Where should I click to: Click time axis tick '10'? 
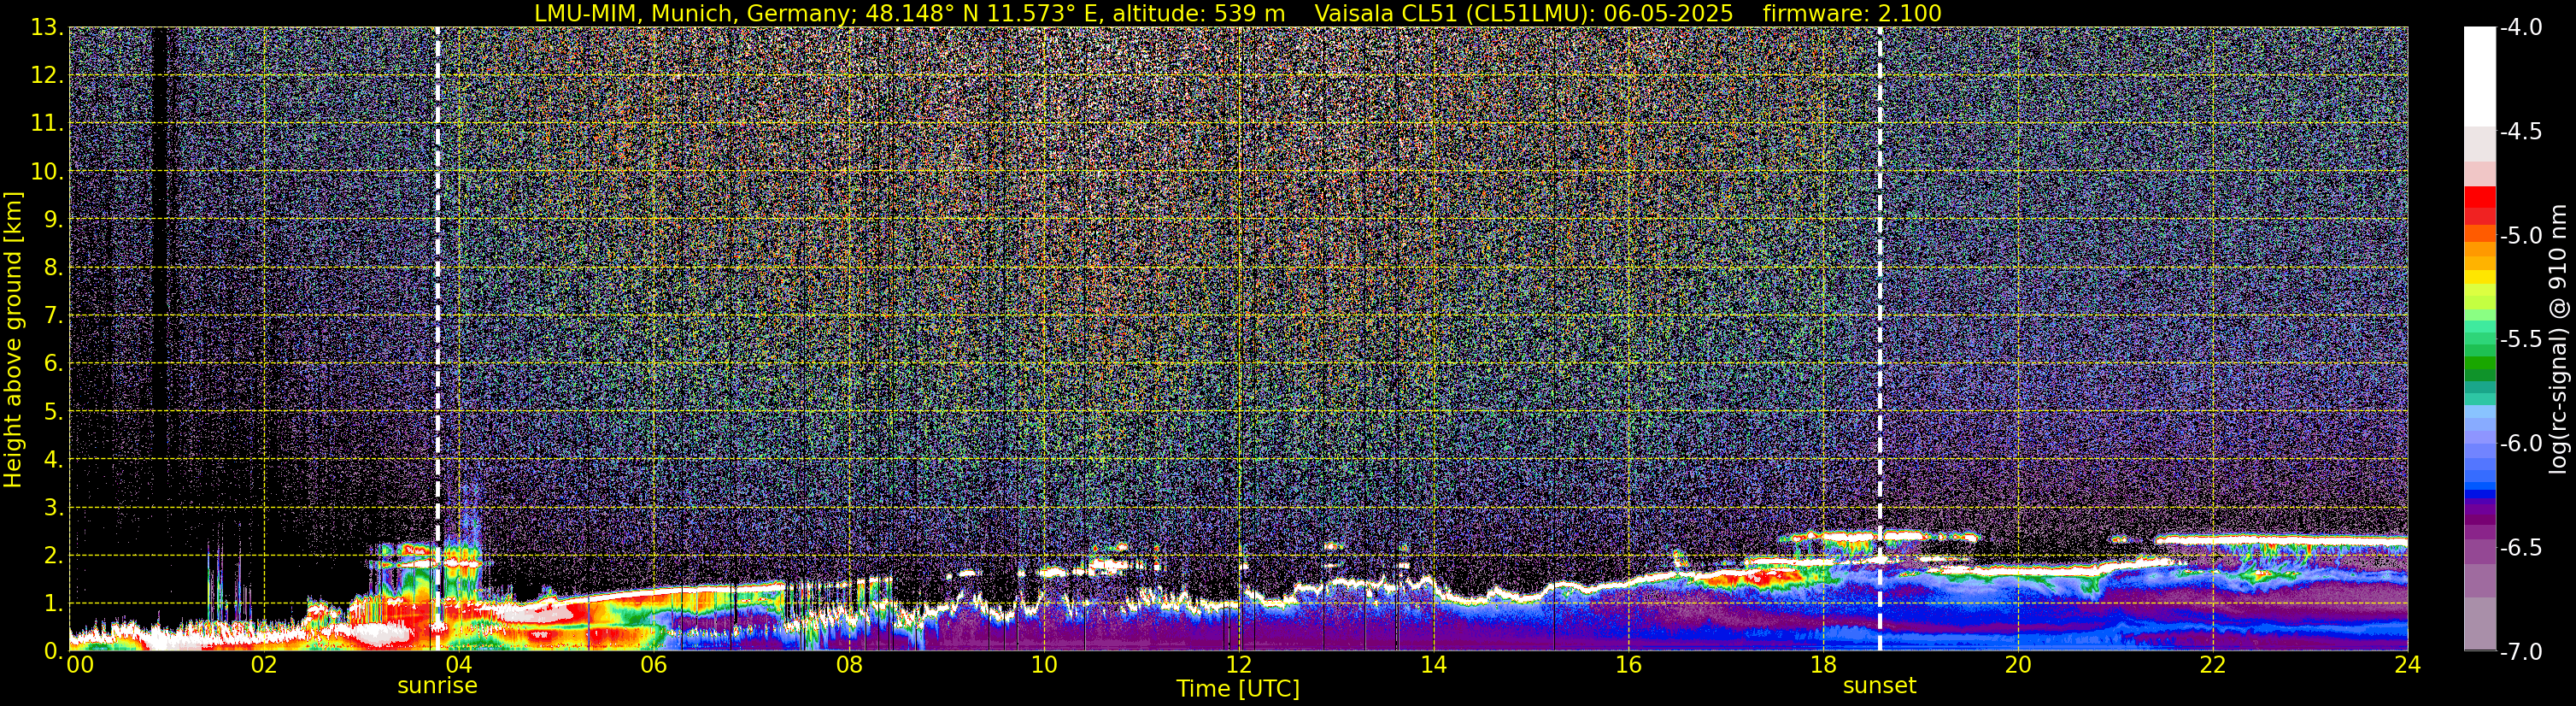pos(1044,664)
